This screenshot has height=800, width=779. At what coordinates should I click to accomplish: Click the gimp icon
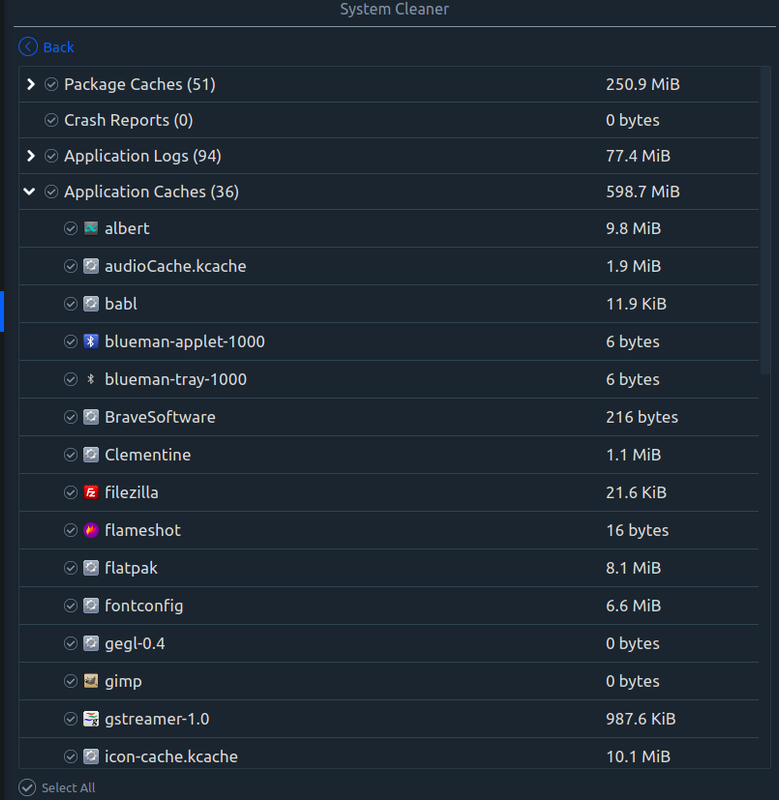point(91,681)
